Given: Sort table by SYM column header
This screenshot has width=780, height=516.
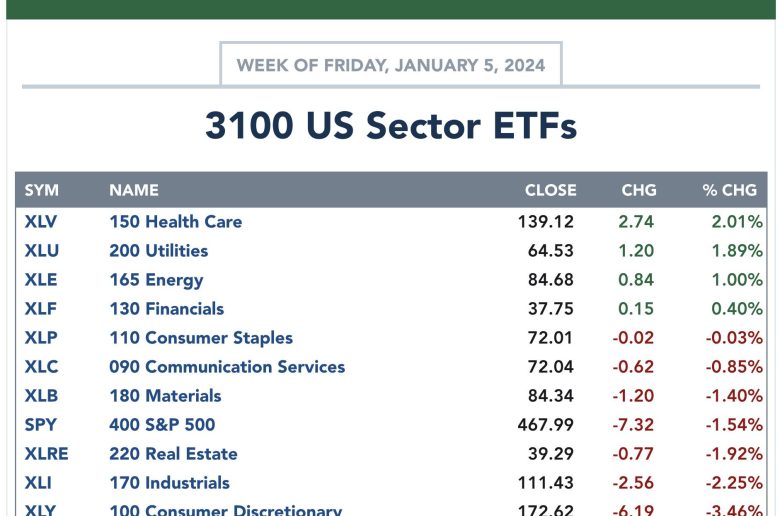Looking at the screenshot, I should coord(42,190).
